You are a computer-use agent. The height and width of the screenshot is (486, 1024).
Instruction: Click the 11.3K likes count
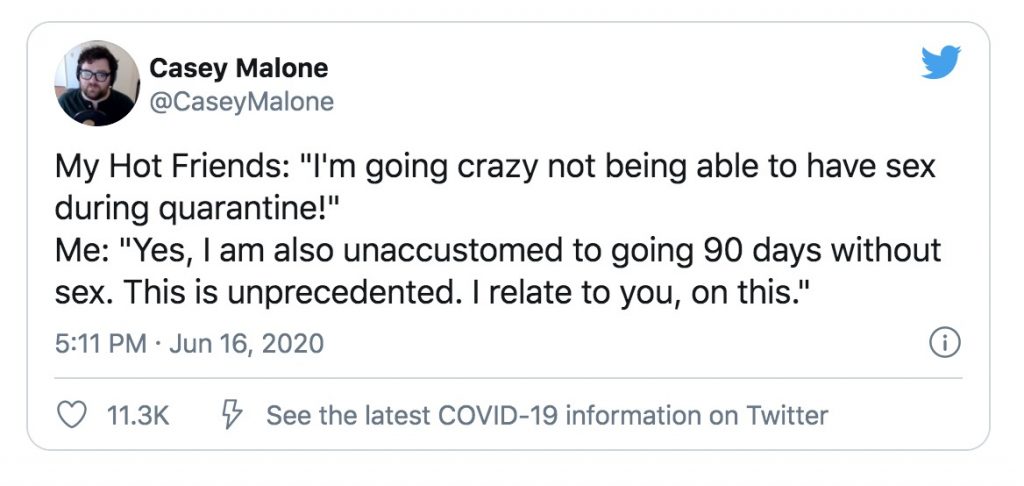pos(137,415)
